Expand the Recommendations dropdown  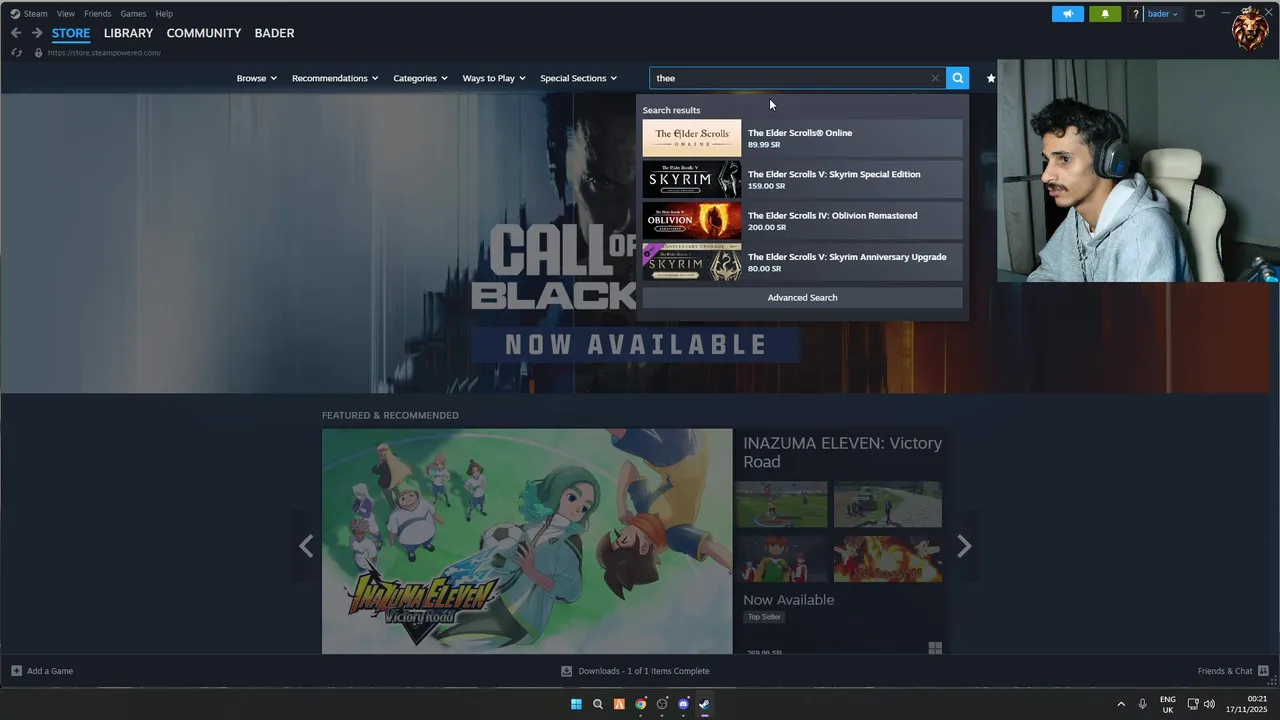pyautogui.click(x=335, y=78)
